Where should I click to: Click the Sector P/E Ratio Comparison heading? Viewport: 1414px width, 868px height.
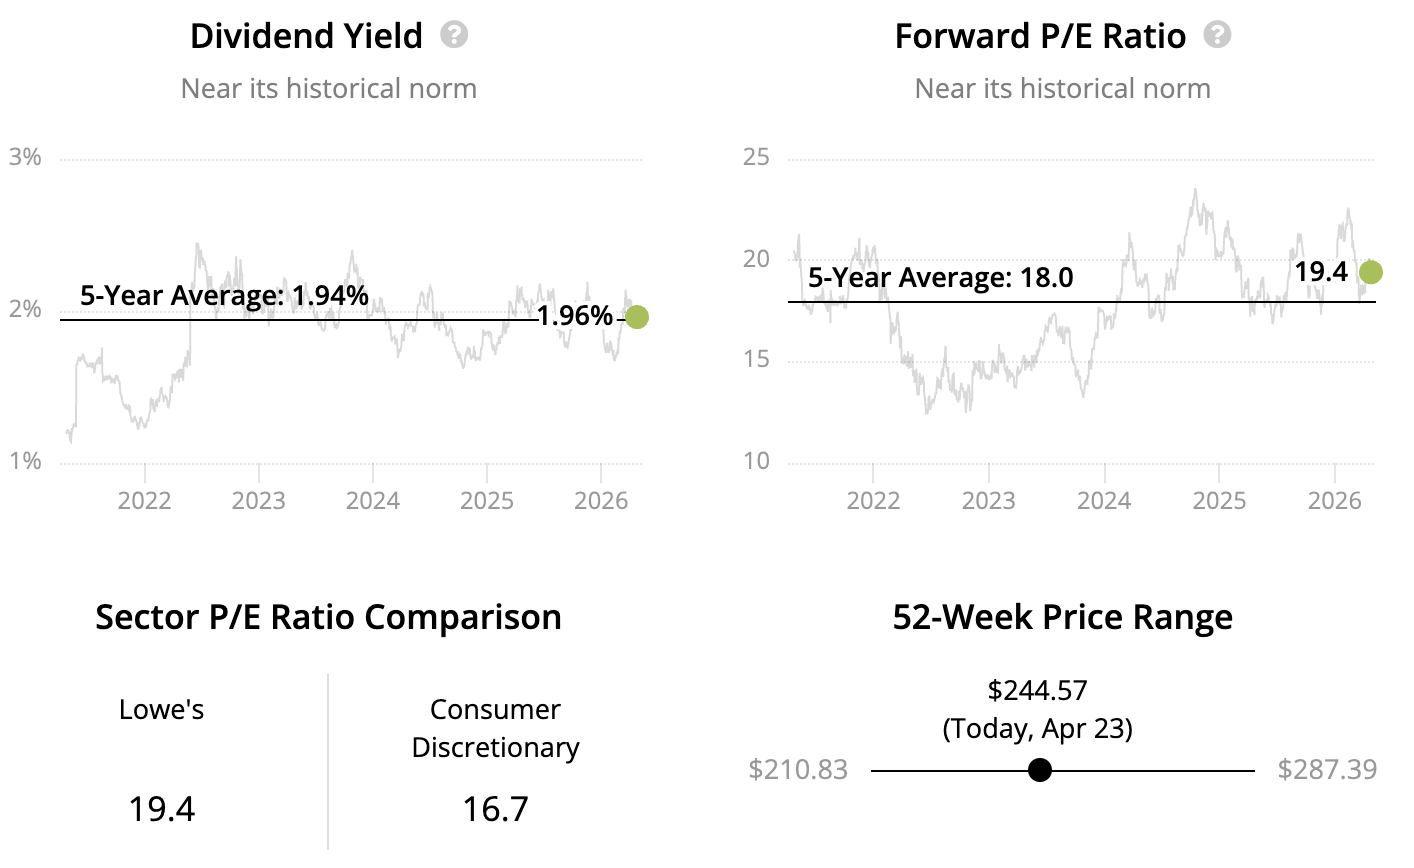[x=328, y=618]
